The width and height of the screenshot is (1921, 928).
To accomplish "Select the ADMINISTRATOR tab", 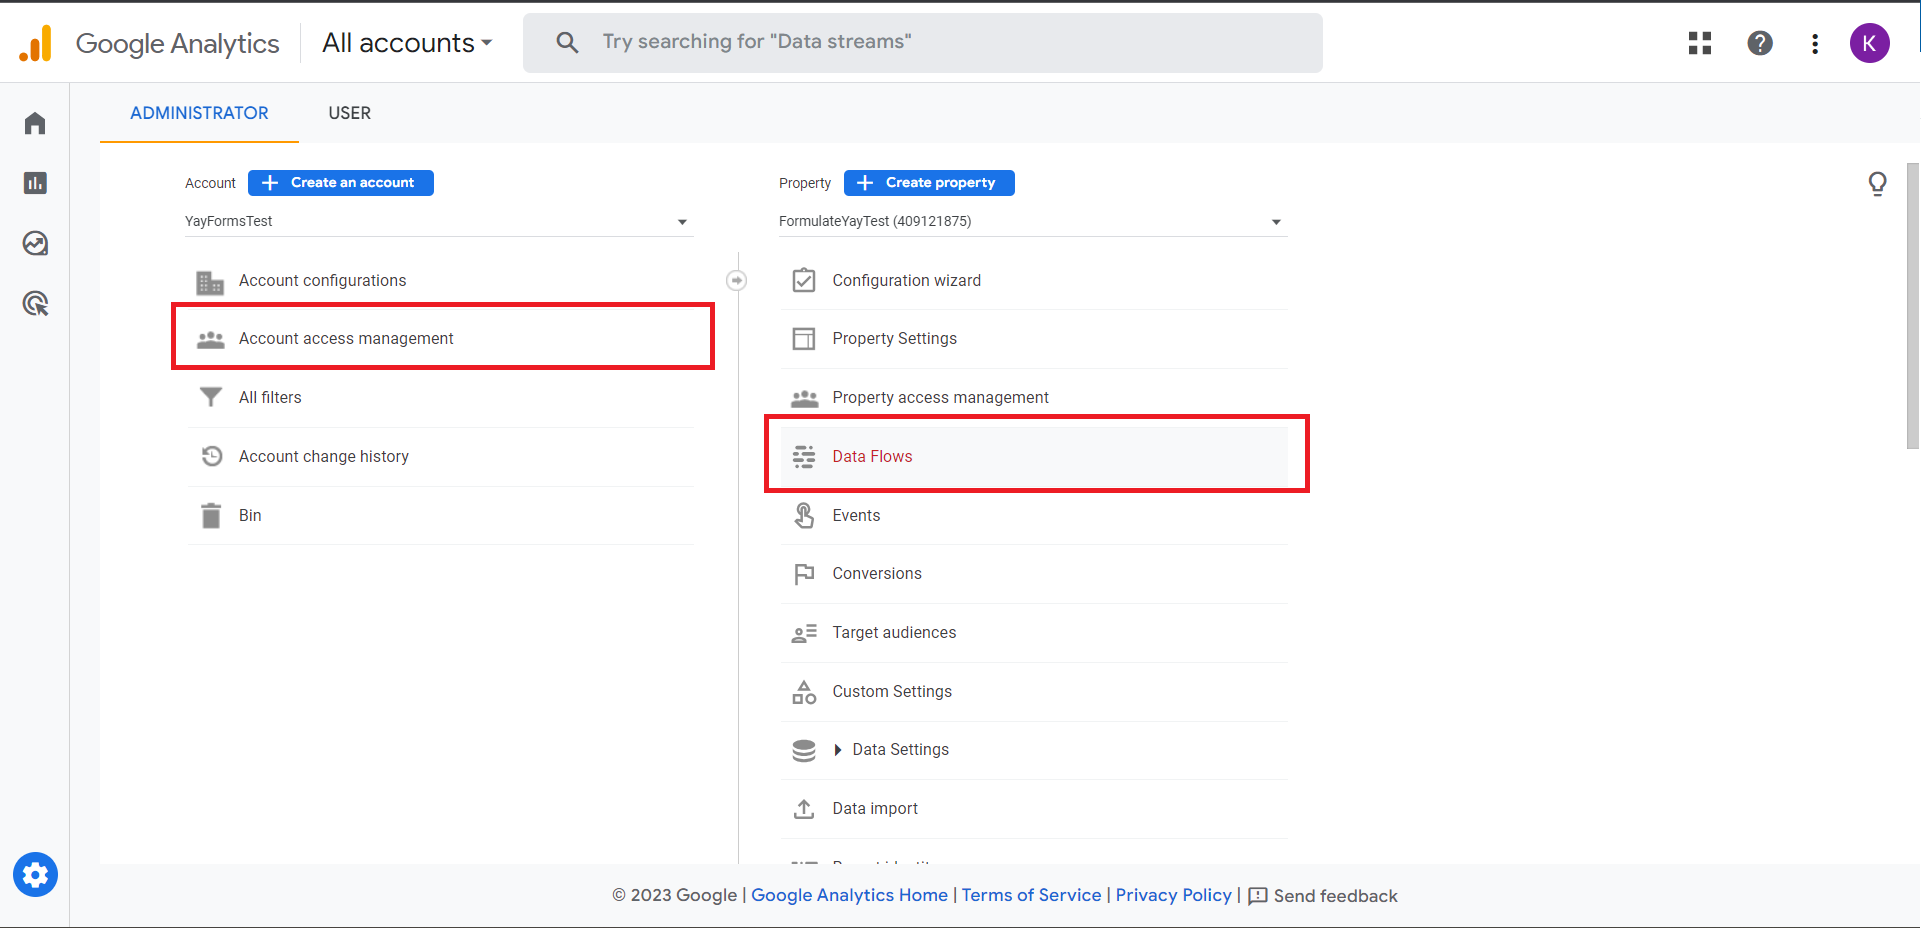I will coord(198,113).
